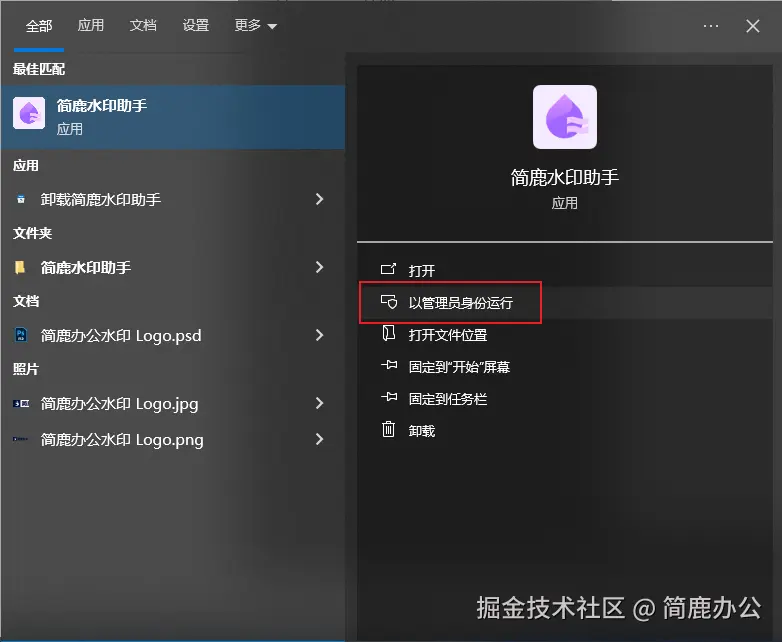The height and width of the screenshot is (642, 782).
Task: Select the 简鹿水印助手 folder result
Action: (173, 267)
